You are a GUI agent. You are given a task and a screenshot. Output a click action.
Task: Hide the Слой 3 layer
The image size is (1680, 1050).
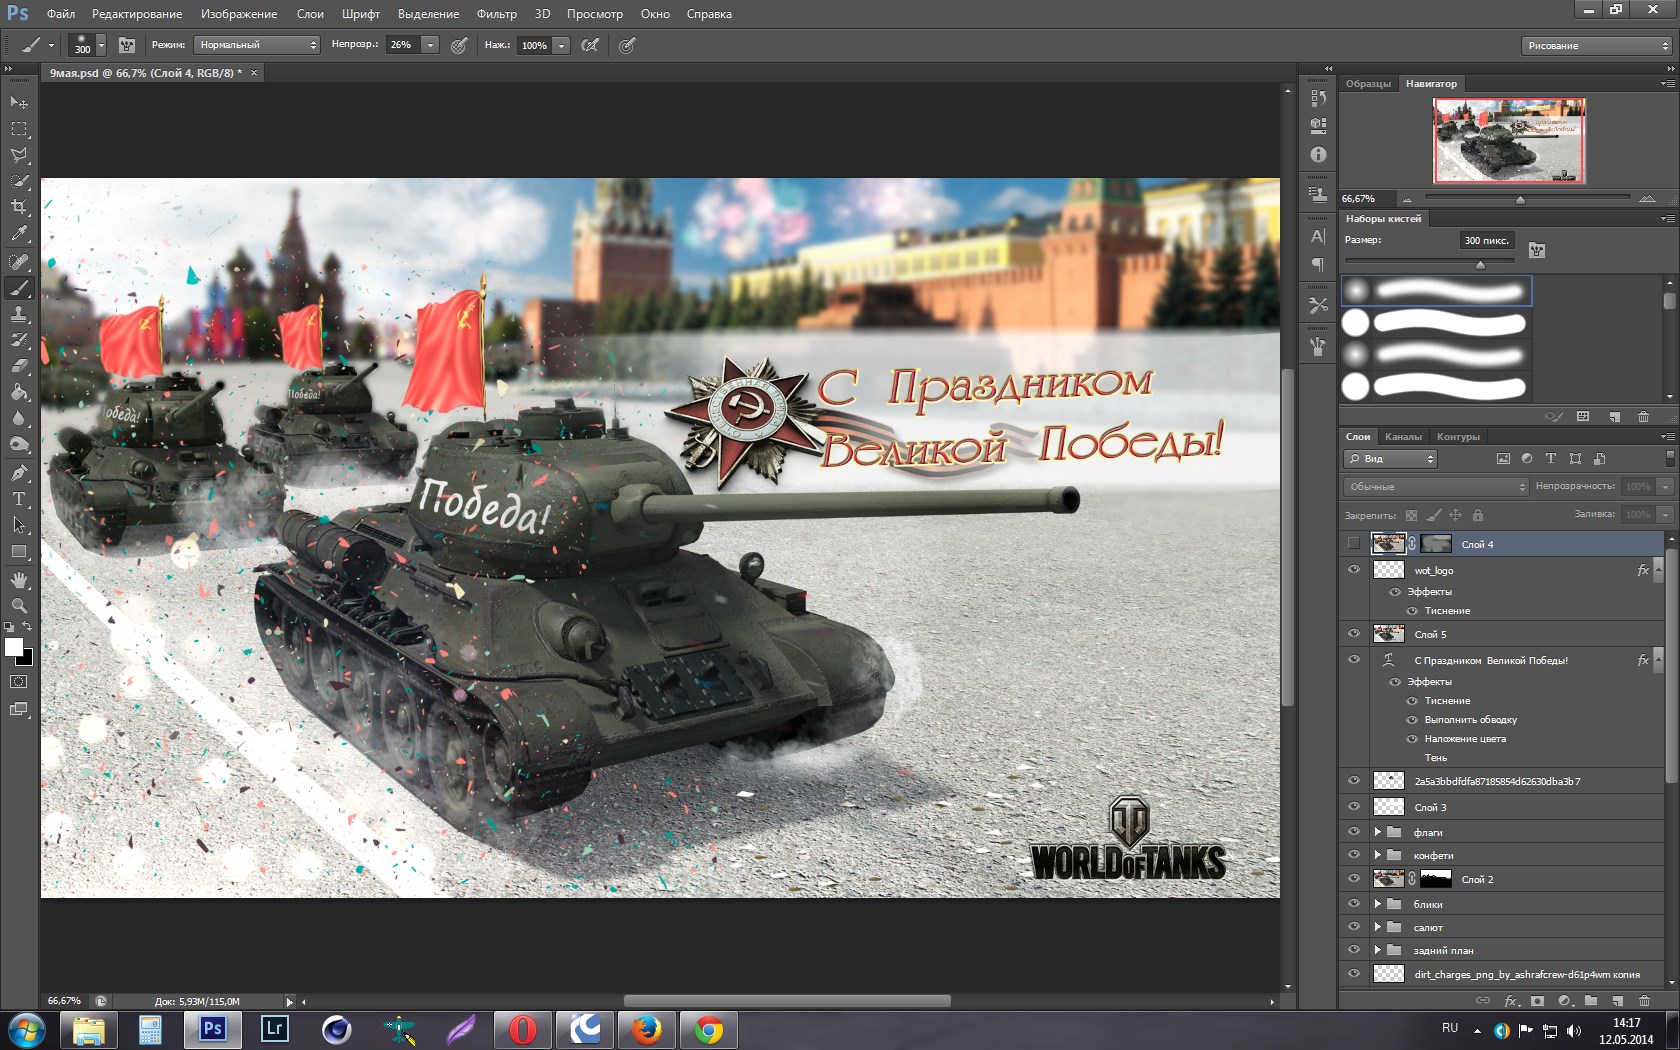point(1353,806)
